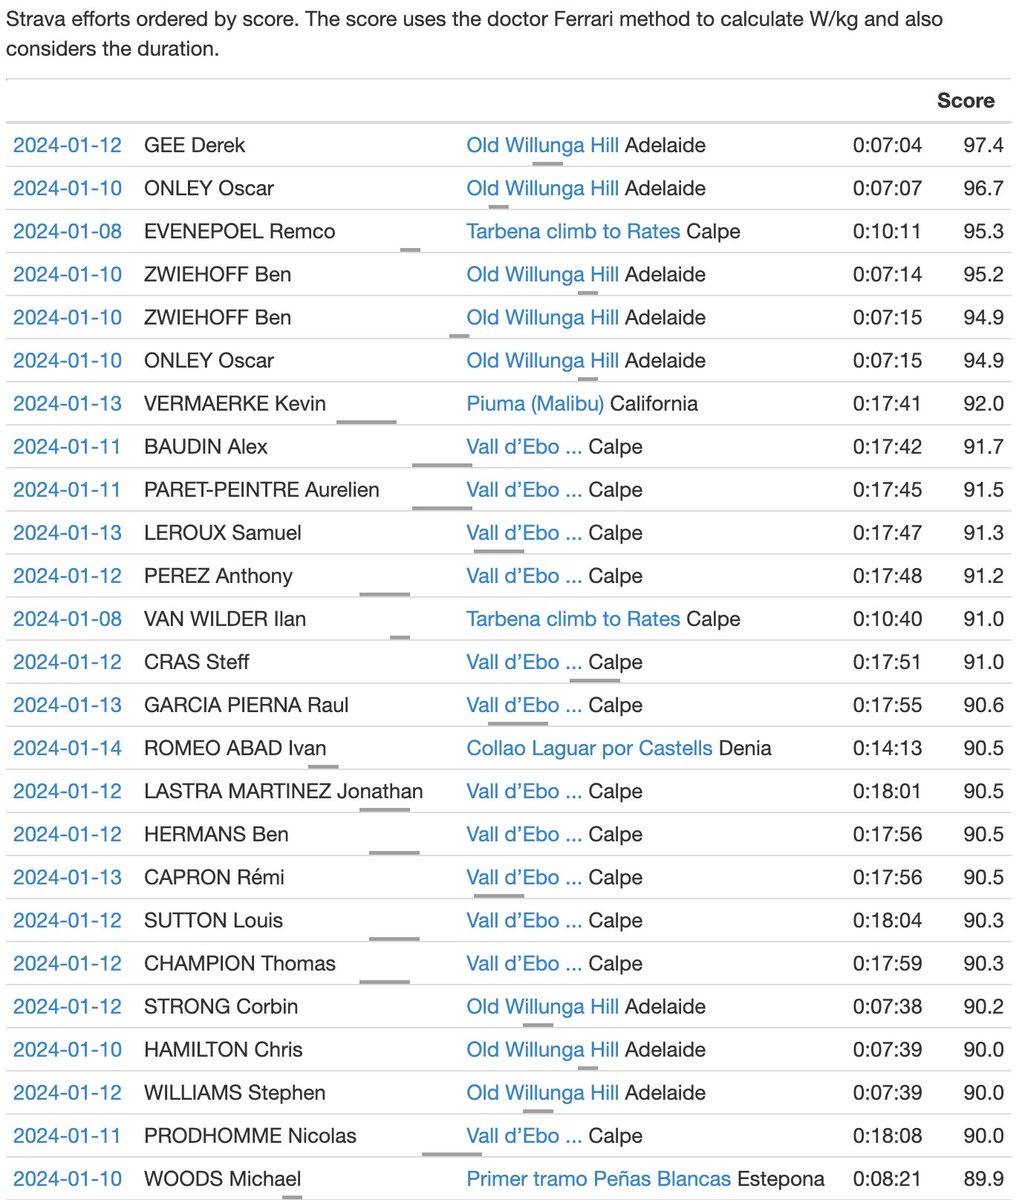Open Old Willunga Hill segment in GEE Derek row

(x=543, y=145)
